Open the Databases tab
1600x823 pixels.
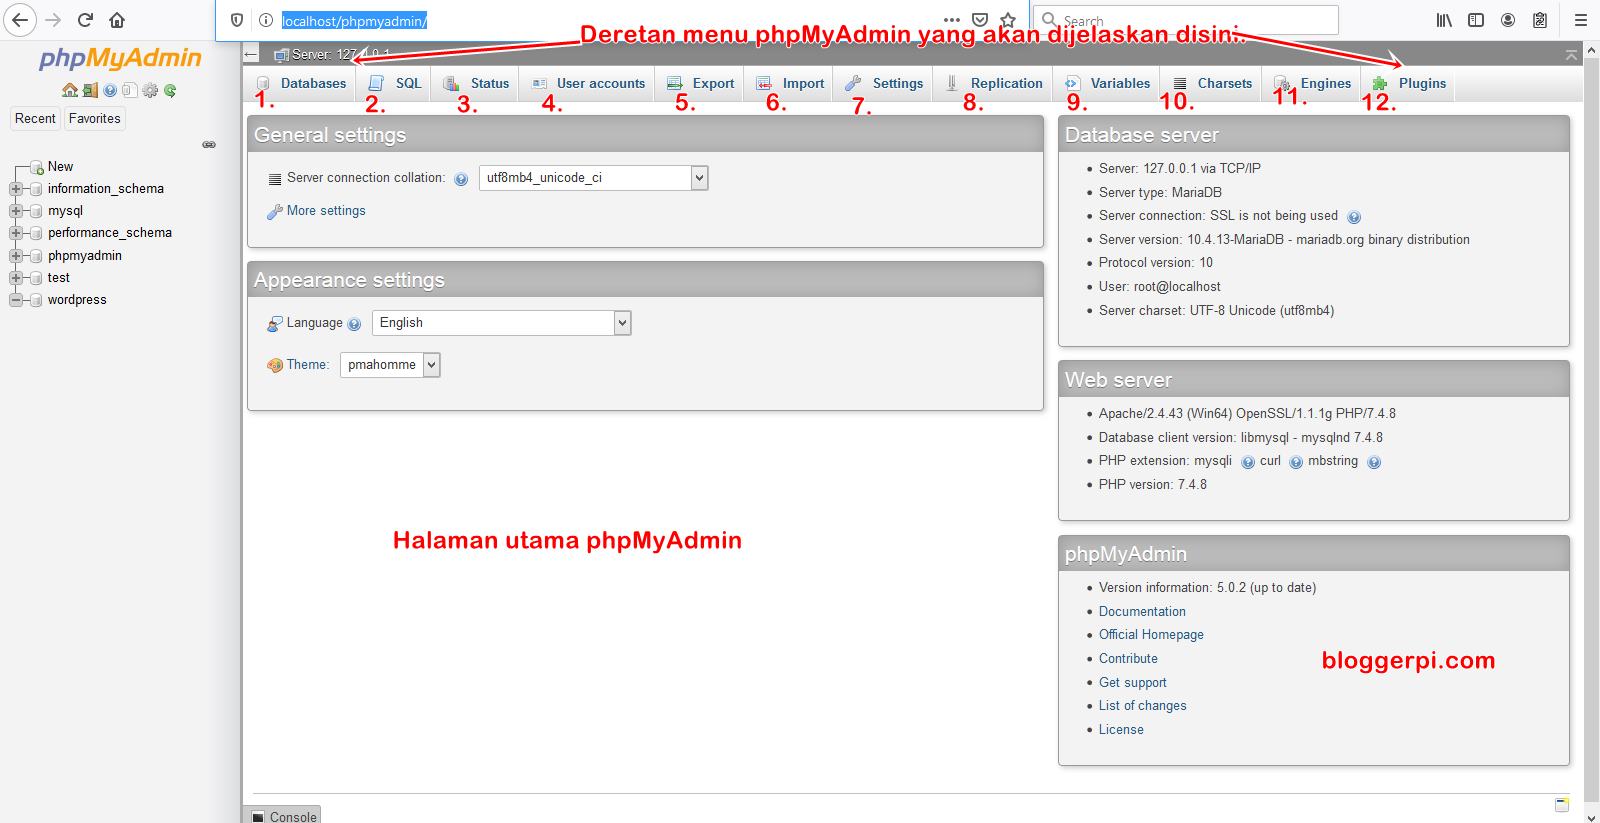(x=301, y=84)
